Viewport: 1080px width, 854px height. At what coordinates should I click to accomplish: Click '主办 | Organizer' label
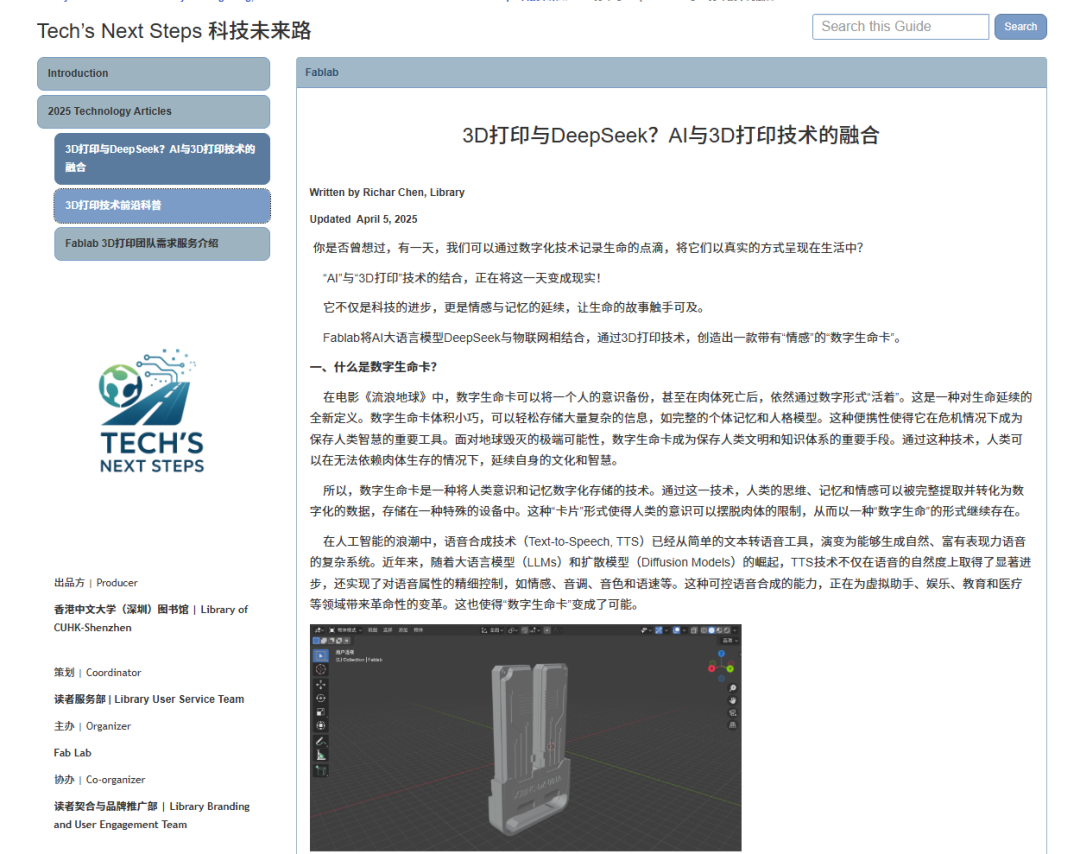pyautogui.click(x=92, y=726)
